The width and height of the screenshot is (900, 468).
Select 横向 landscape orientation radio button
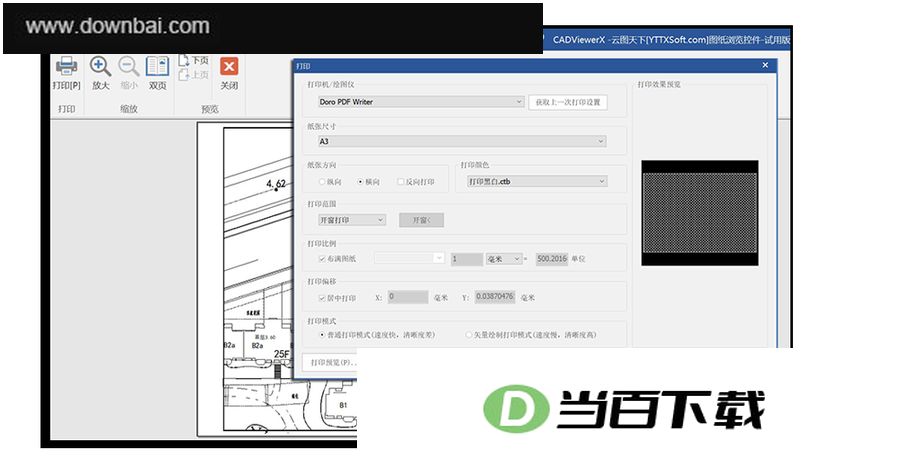360,181
